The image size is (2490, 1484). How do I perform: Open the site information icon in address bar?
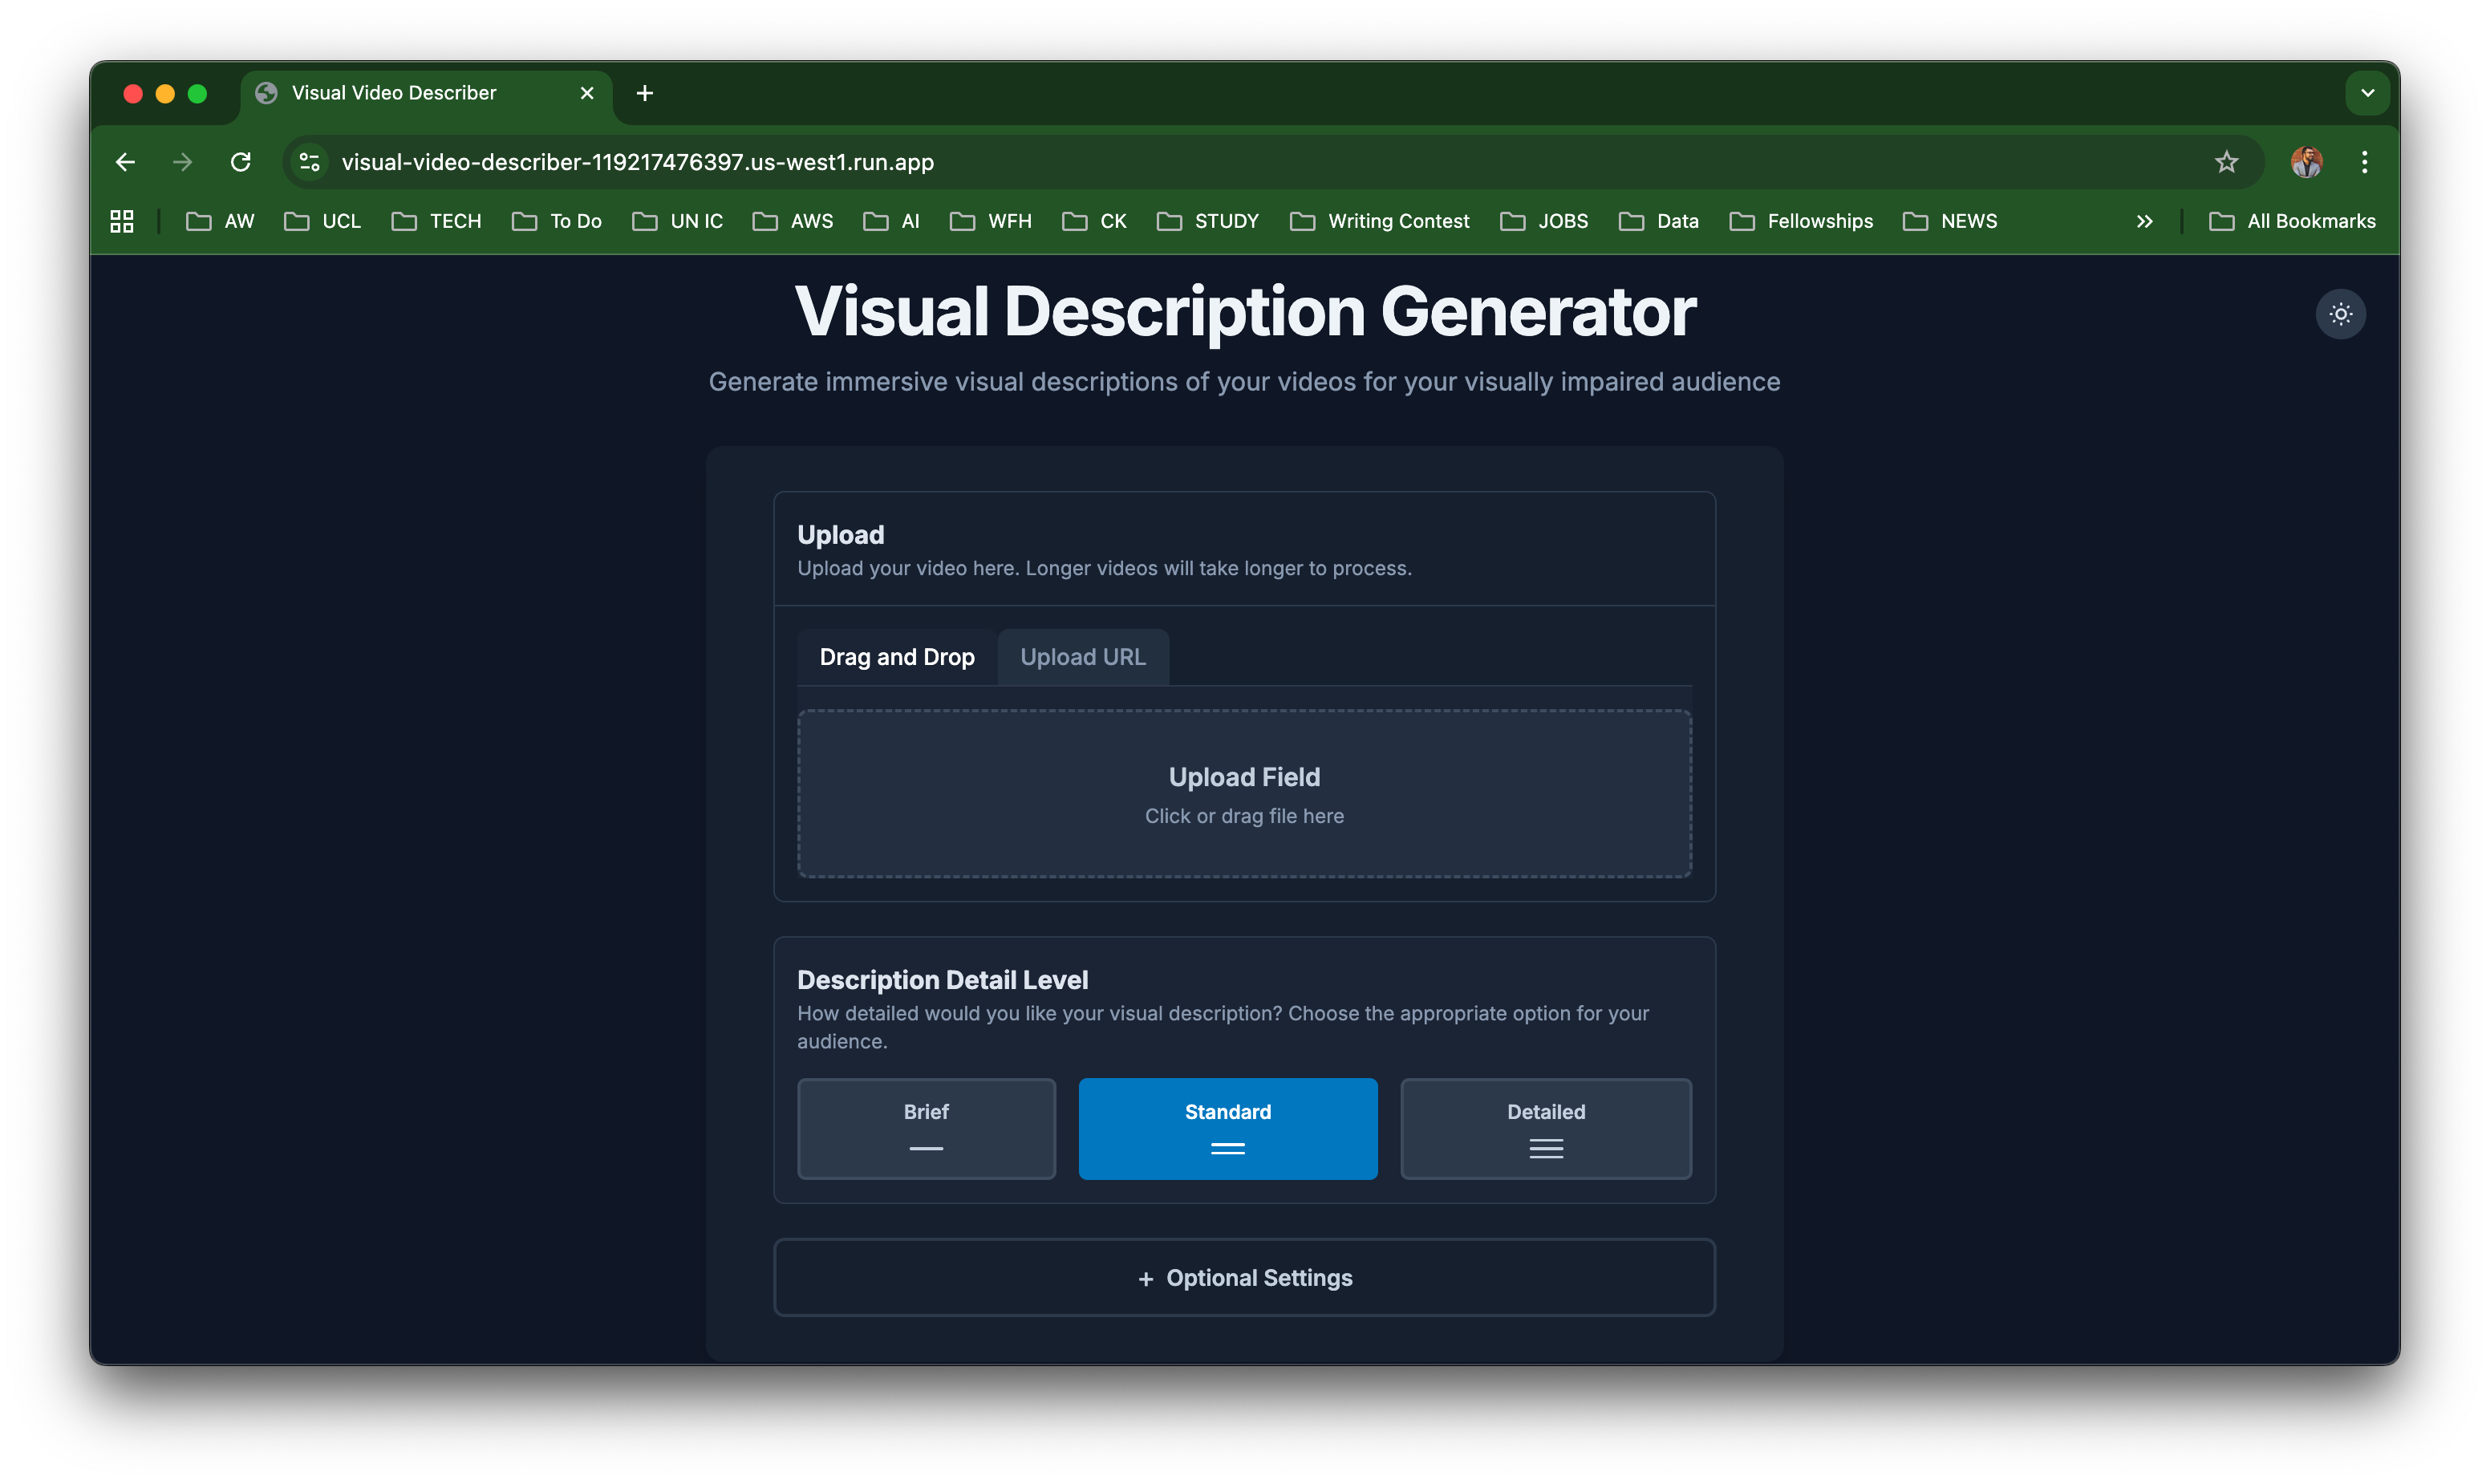coord(310,162)
